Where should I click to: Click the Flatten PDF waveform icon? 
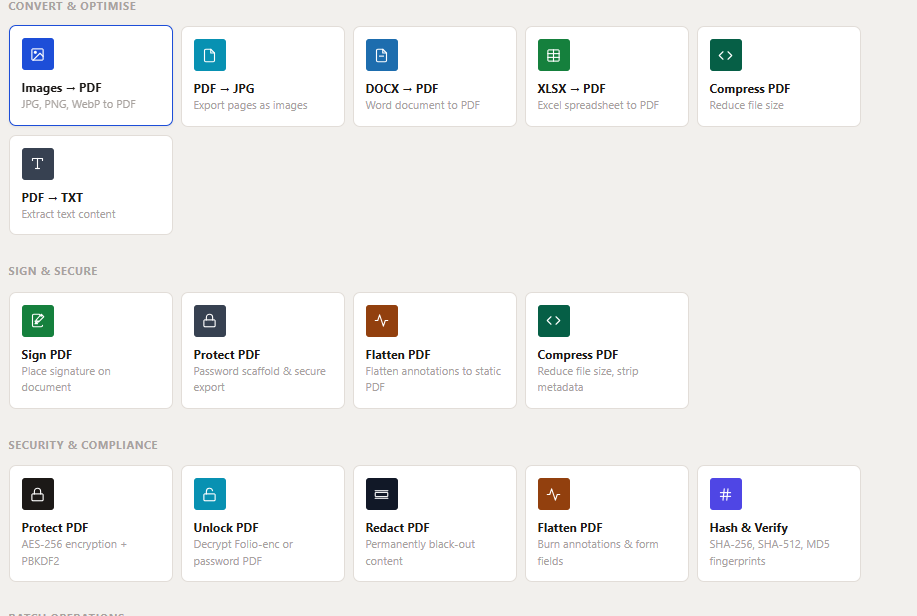[381, 320]
